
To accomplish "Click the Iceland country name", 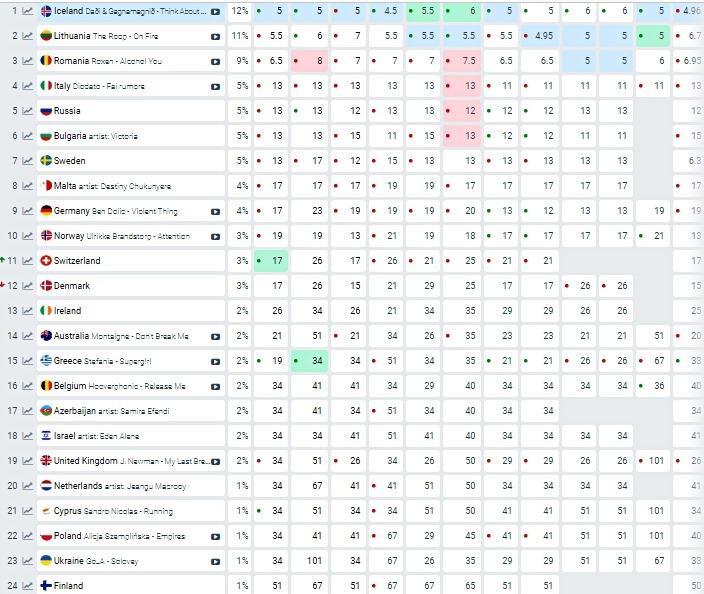I will coord(68,11).
